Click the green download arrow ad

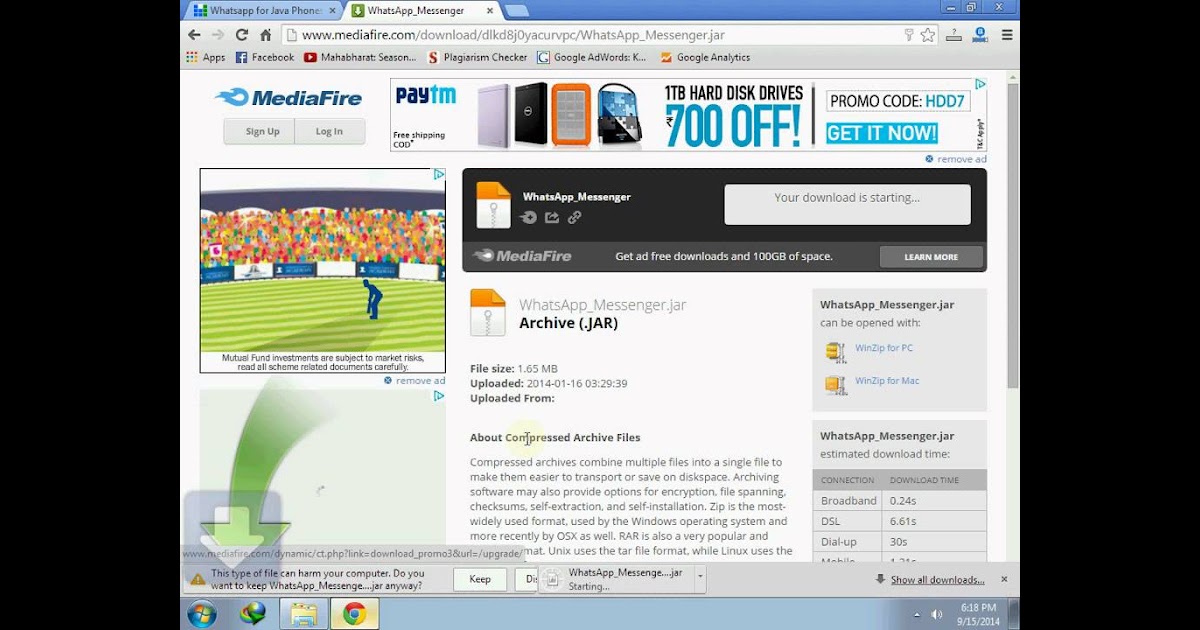tap(322, 475)
